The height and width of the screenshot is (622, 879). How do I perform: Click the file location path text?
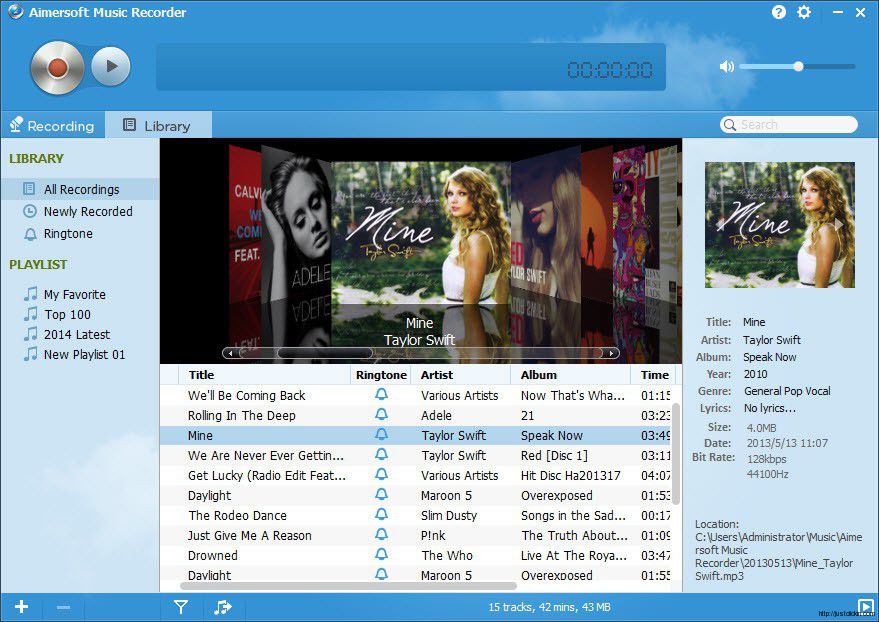(x=779, y=556)
